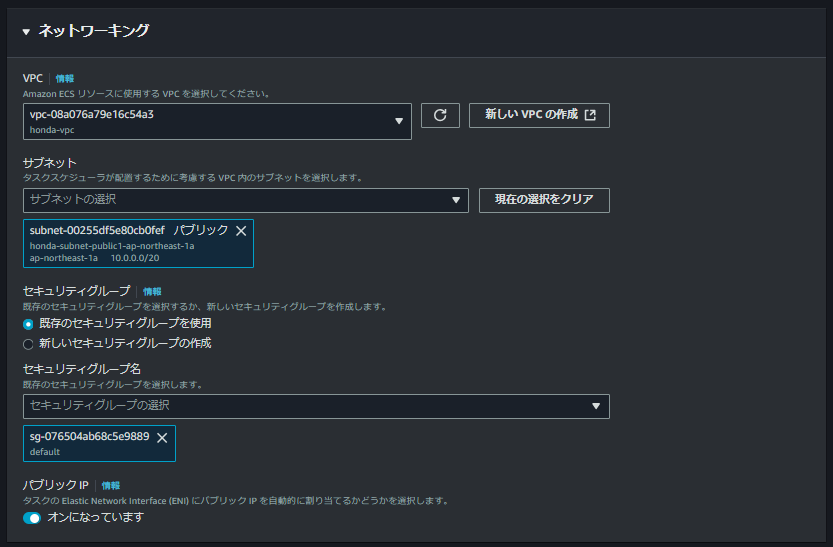Toggle the パブリック IP switch off
Image resolution: width=833 pixels, height=547 pixels.
[x=32, y=518]
